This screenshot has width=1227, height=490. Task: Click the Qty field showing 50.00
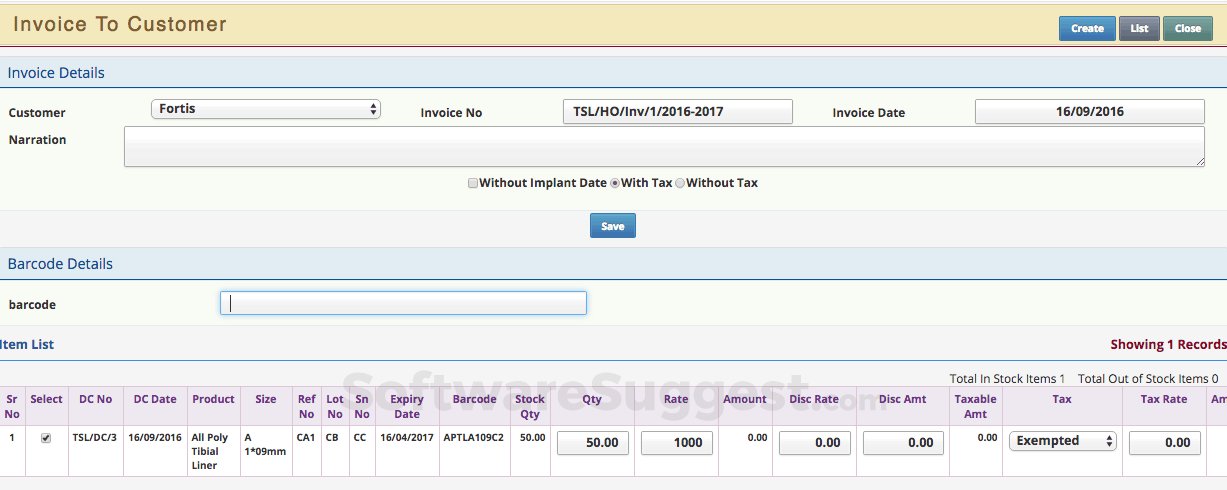[x=593, y=442]
